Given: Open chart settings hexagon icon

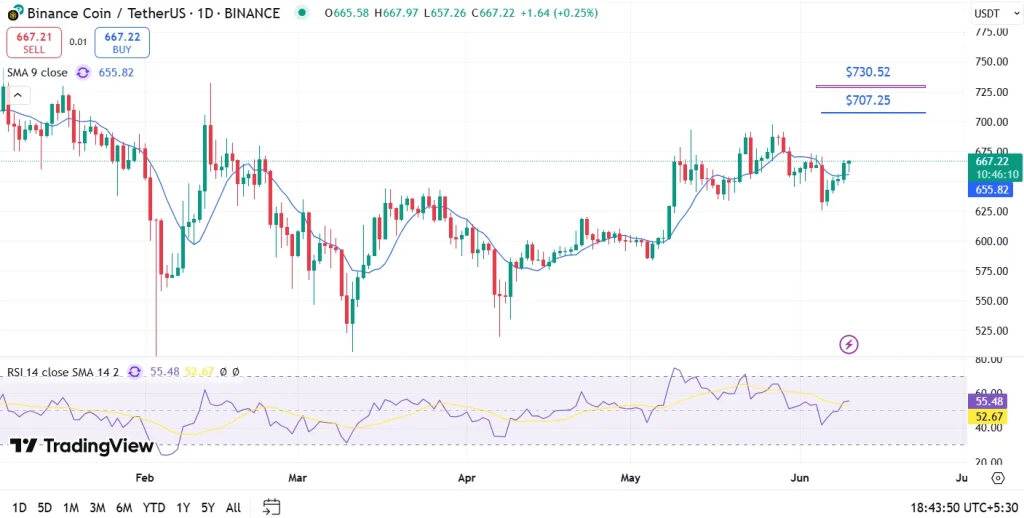Looking at the screenshot, I should click(997, 478).
